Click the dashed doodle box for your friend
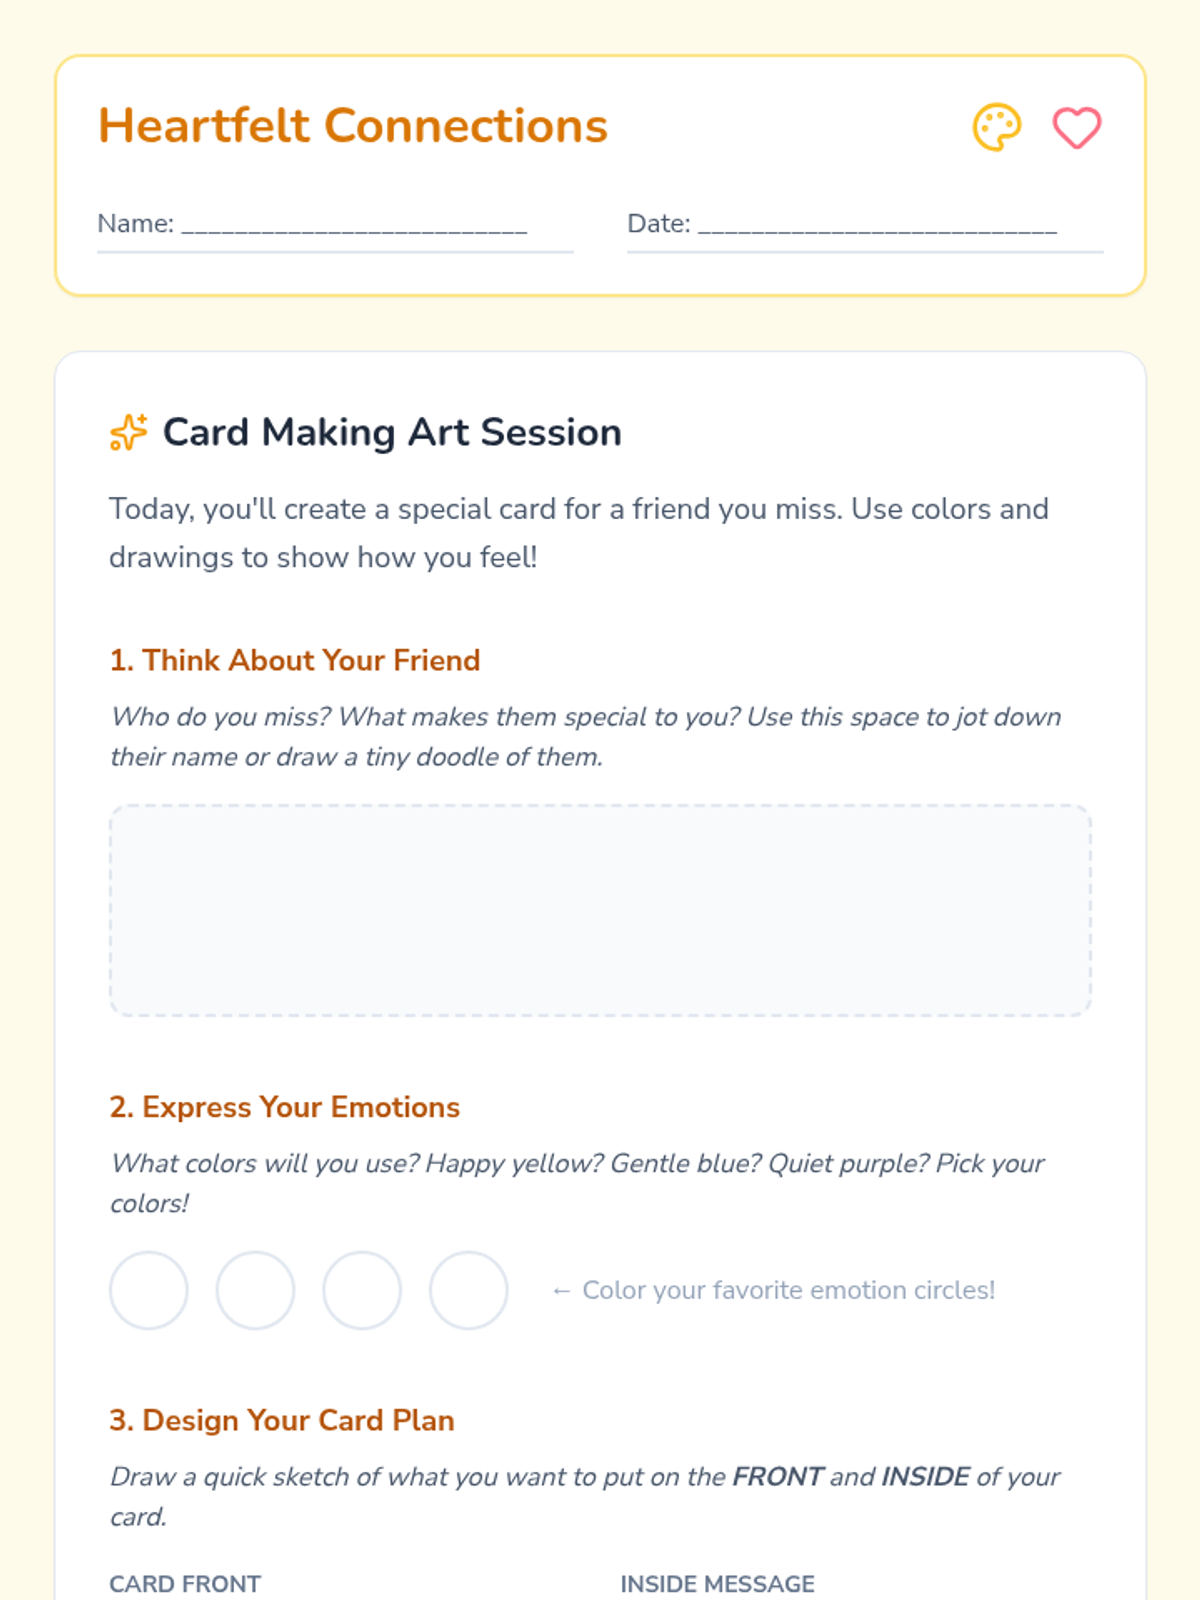 pos(600,910)
